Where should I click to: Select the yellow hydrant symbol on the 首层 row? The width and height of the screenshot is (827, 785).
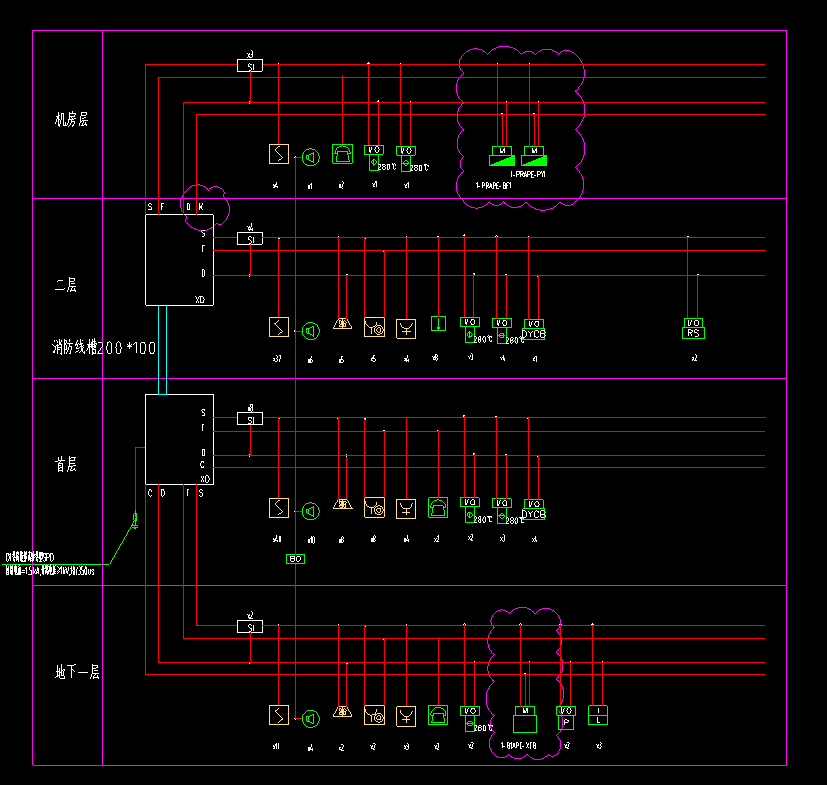(374, 508)
